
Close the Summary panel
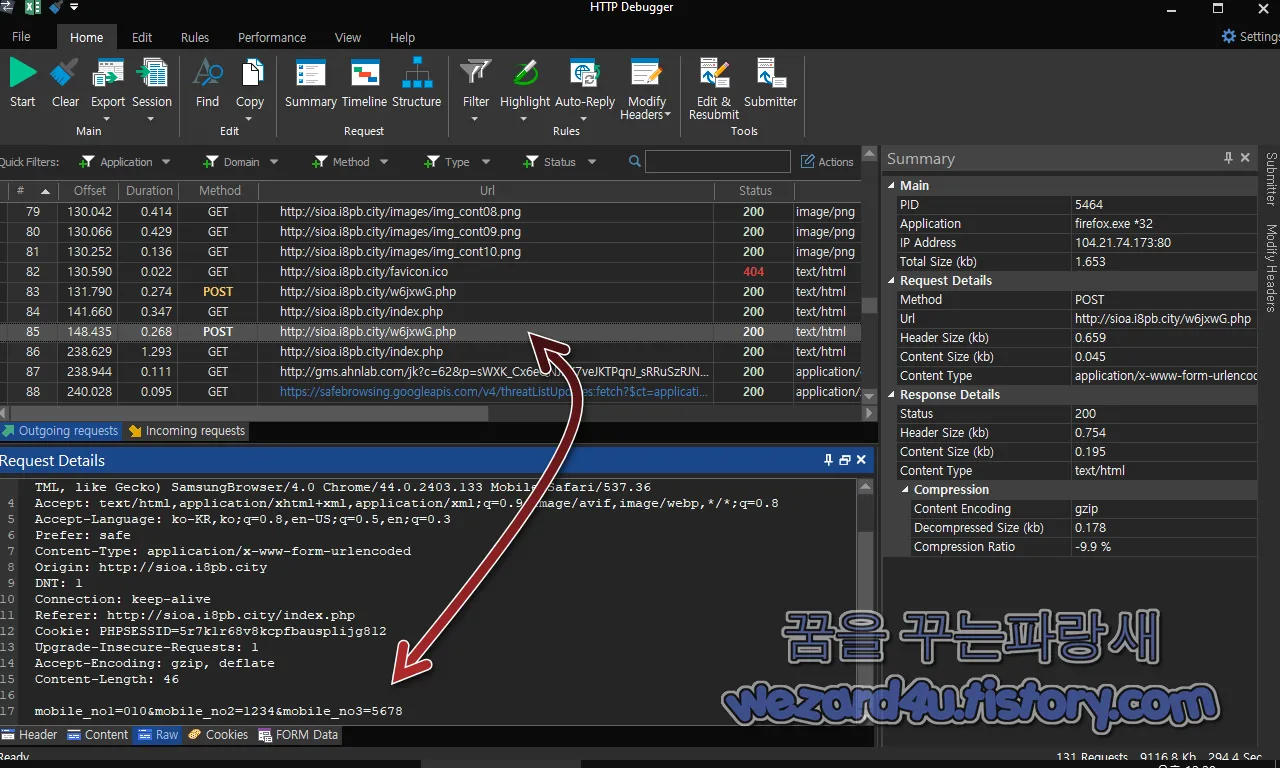click(1245, 158)
